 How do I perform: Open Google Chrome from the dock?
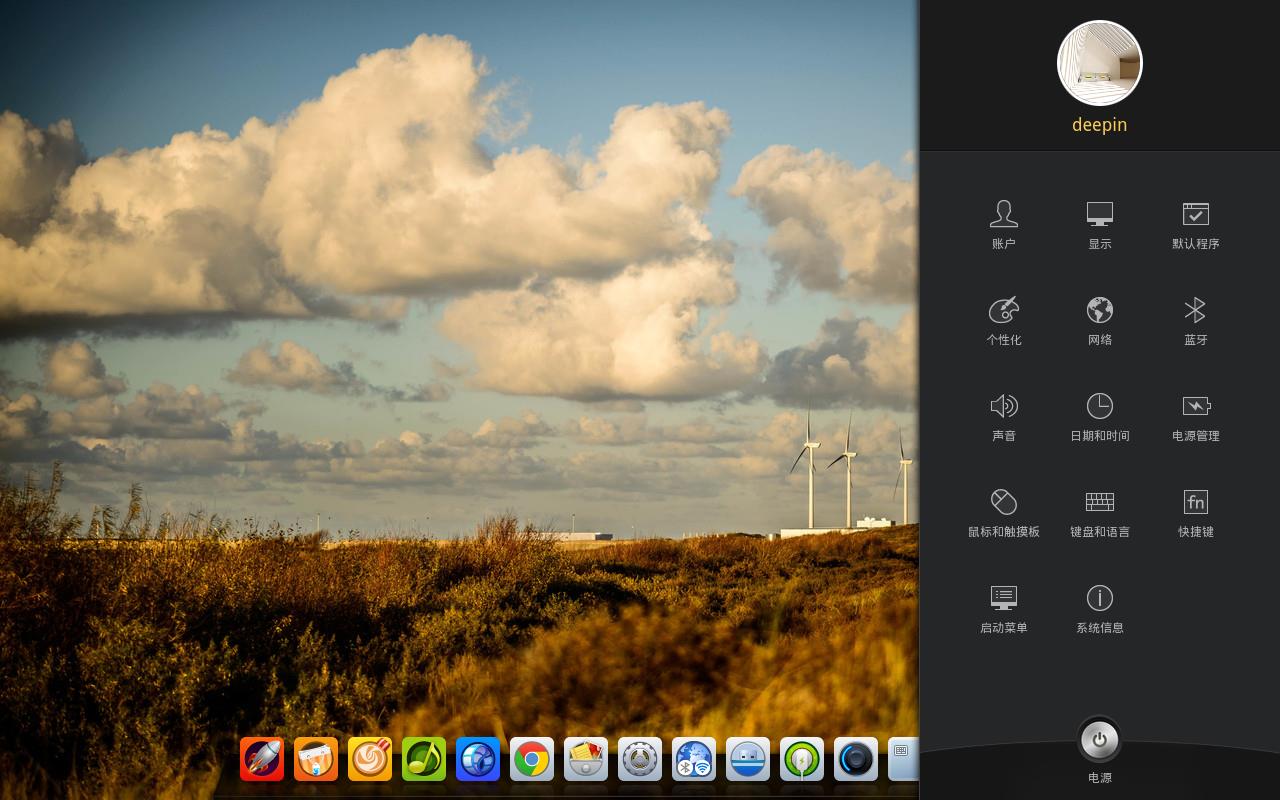click(x=532, y=760)
